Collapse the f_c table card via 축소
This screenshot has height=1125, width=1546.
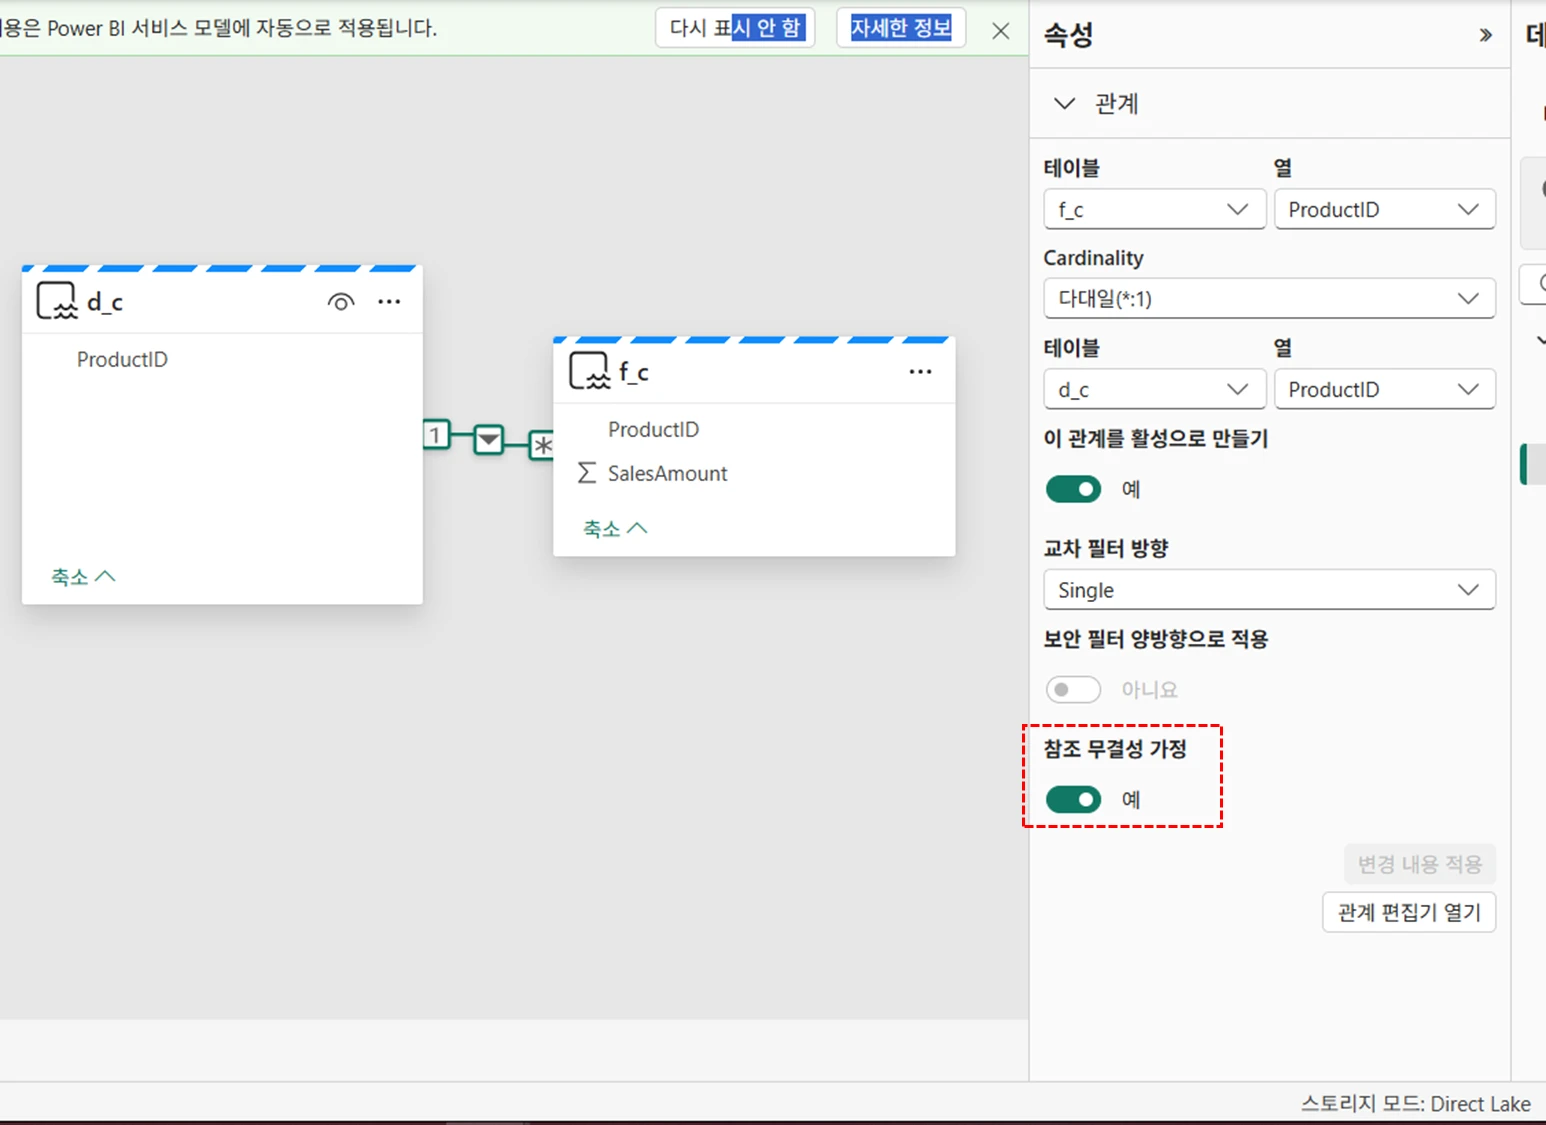pyautogui.click(x=615, y=528)
